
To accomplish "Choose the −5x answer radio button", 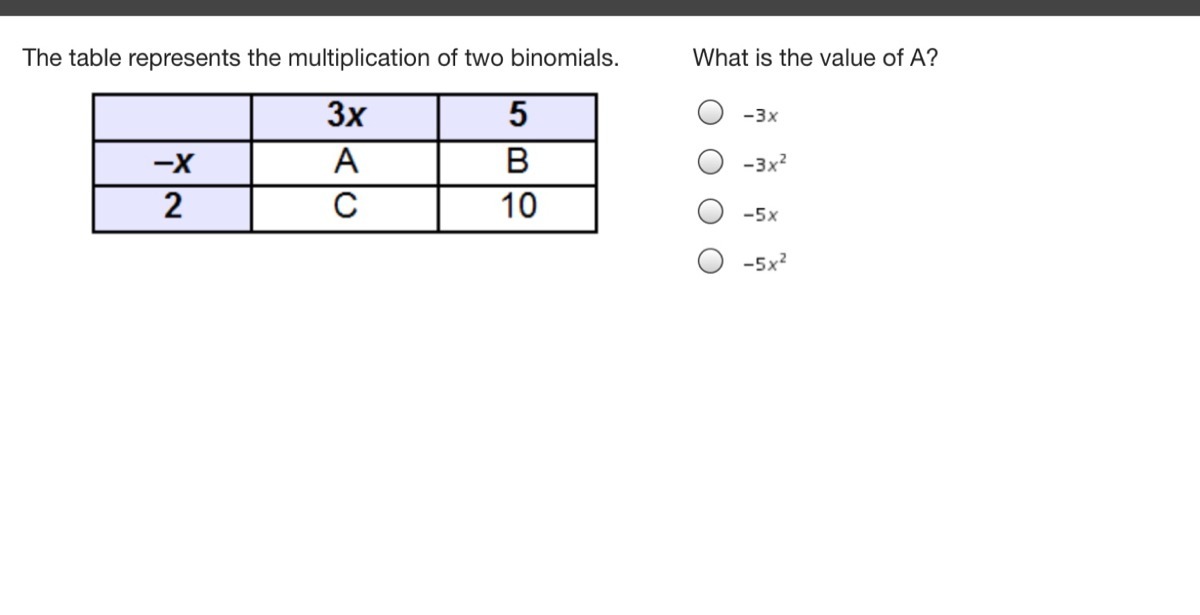I will pos(710,212).
